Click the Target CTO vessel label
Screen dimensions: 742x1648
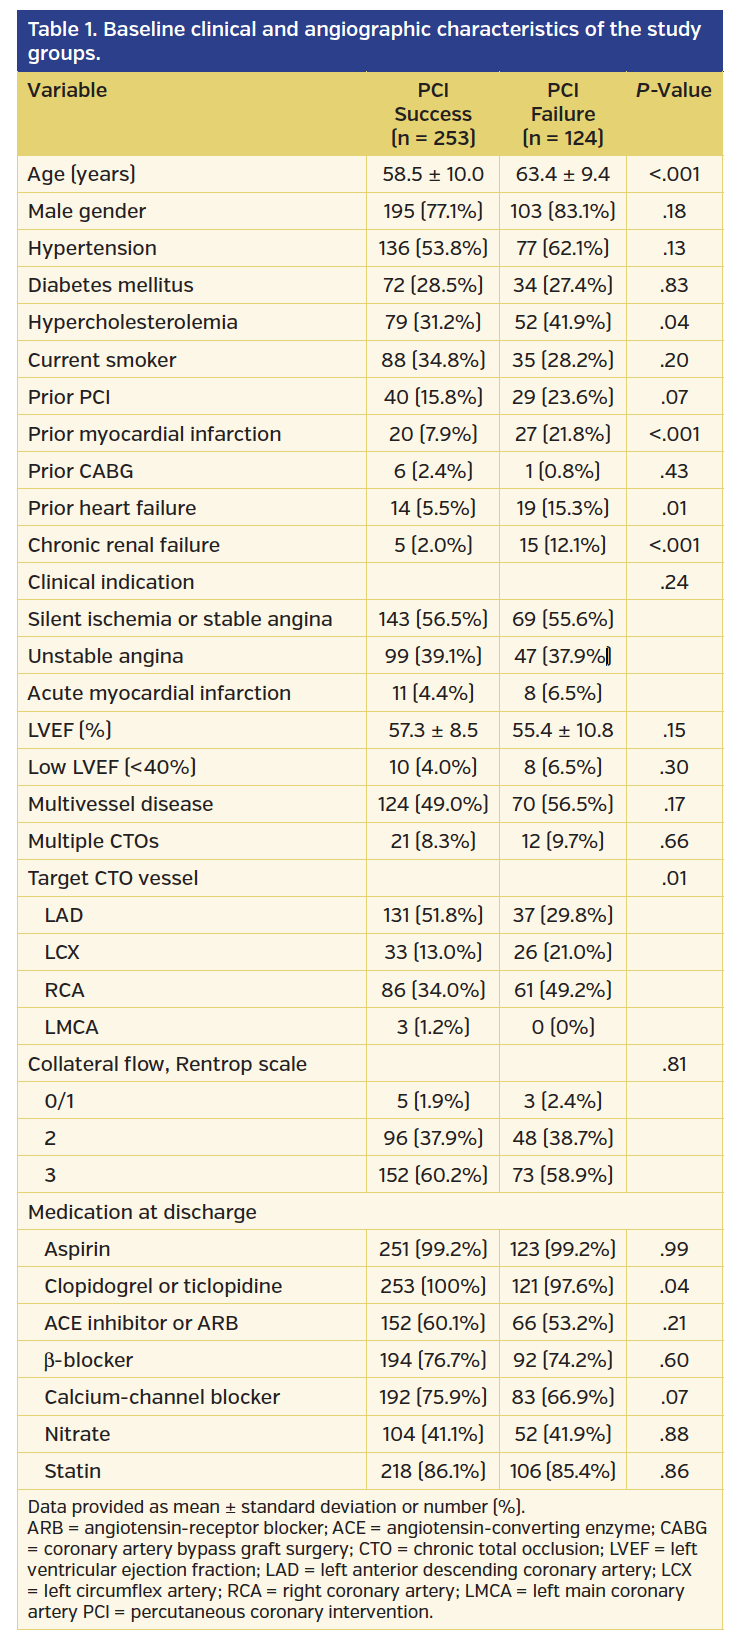tap(113, 878)
